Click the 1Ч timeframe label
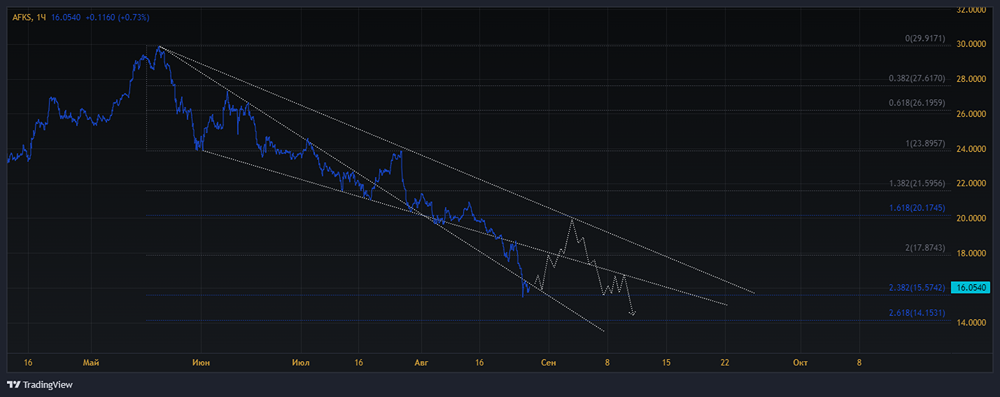 point(41,18)
